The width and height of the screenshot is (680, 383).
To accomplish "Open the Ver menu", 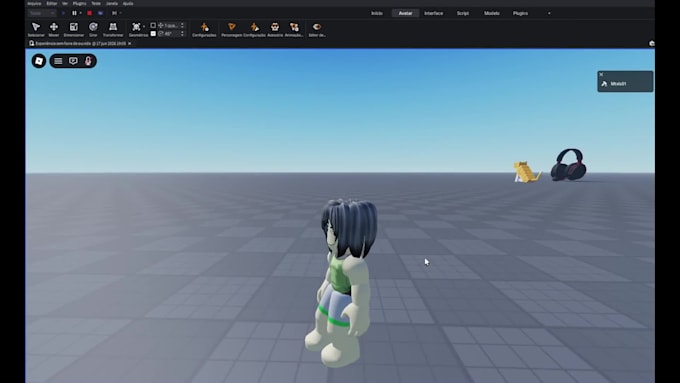I will [x=65, y=3].
